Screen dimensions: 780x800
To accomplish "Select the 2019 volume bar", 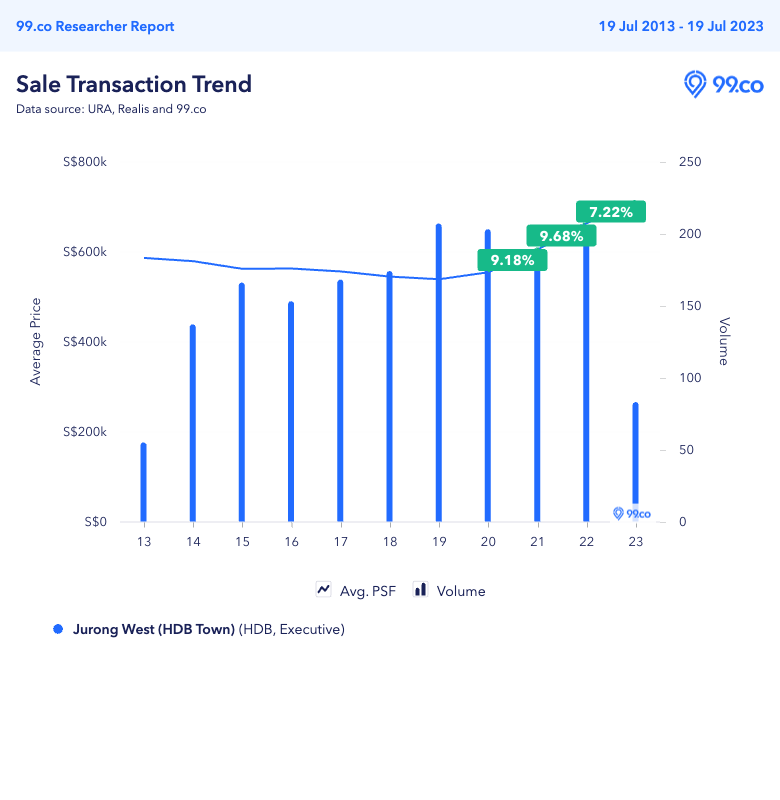I will click(439, 372).
